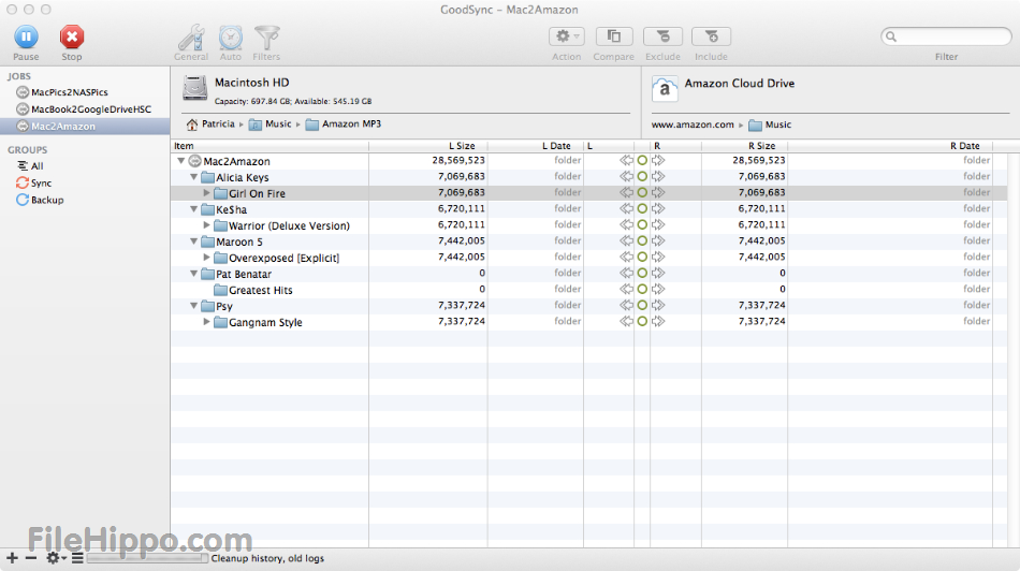Image resolution: width=1020 pixels, height=571 pixels.
Task: Click green circle for Gangnam Style row
Action: tap(642, 321)
